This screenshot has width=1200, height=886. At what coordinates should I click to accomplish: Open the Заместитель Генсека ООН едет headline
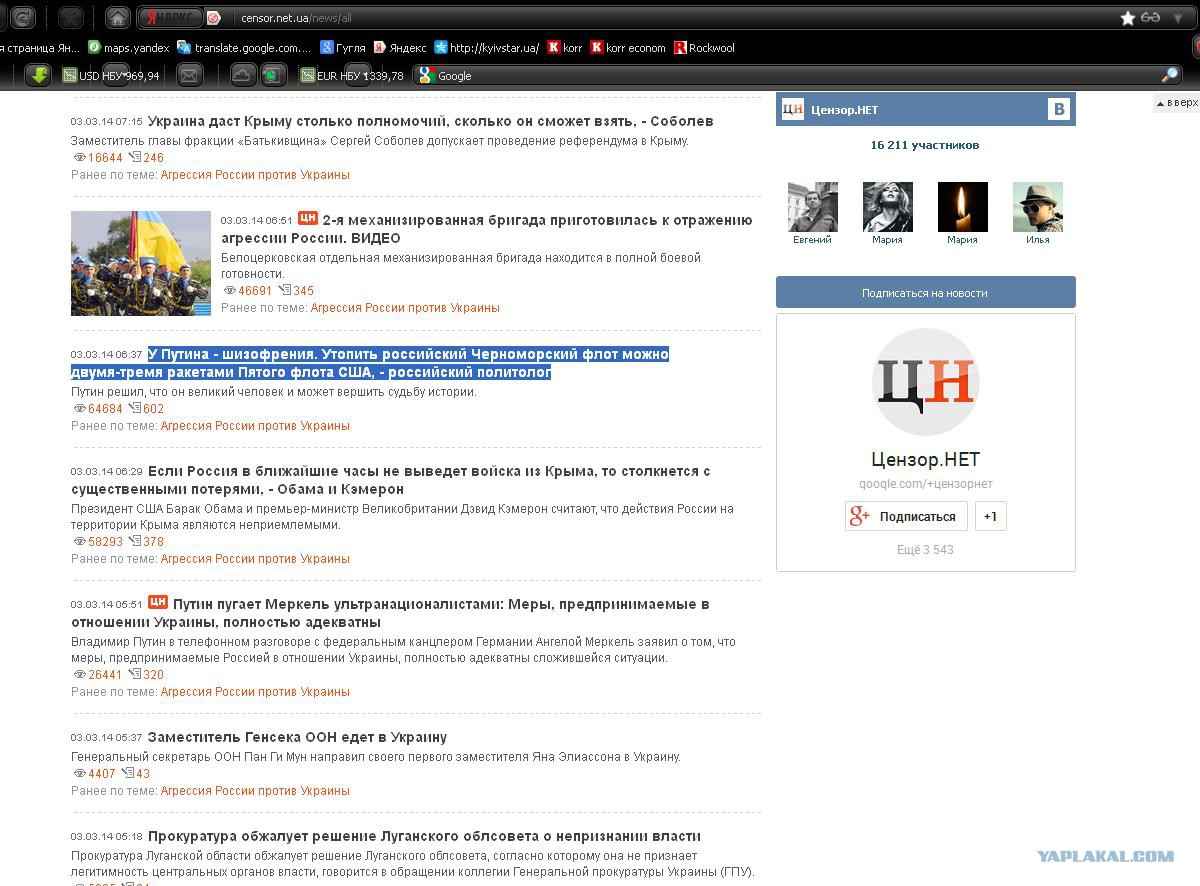click(x=297, y=737)
